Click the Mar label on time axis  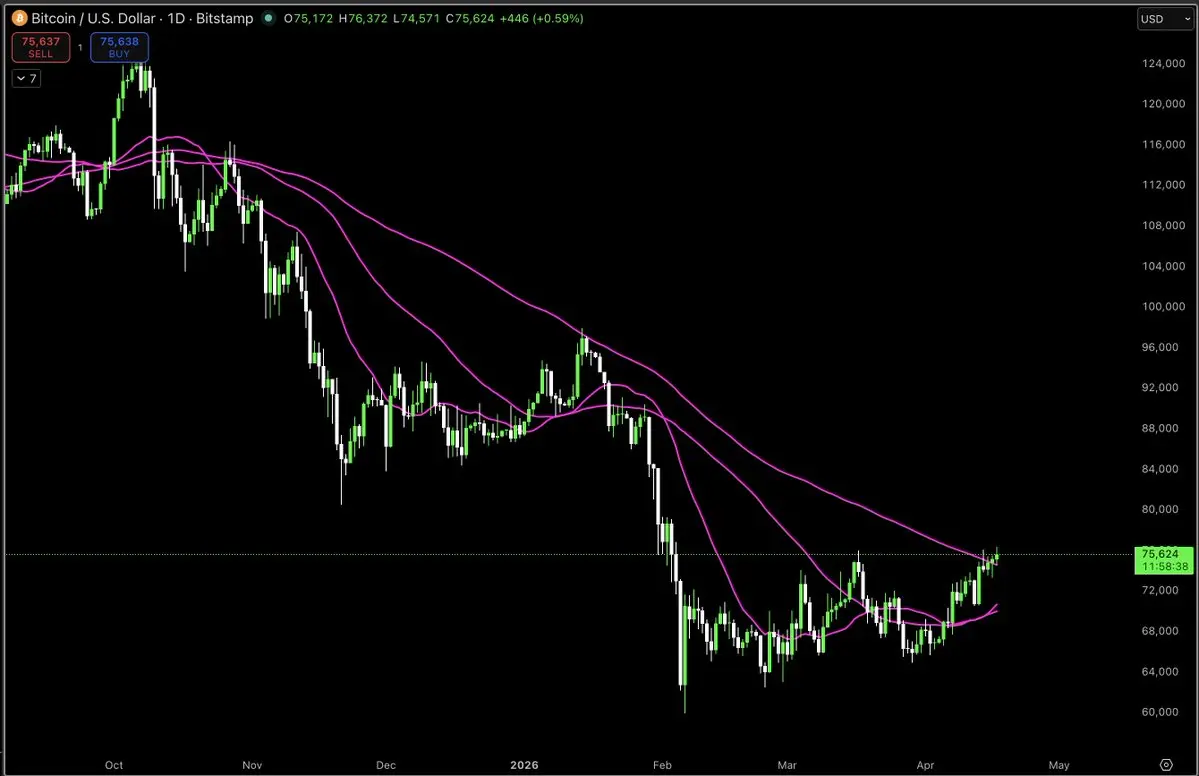(x=787, y=765)
